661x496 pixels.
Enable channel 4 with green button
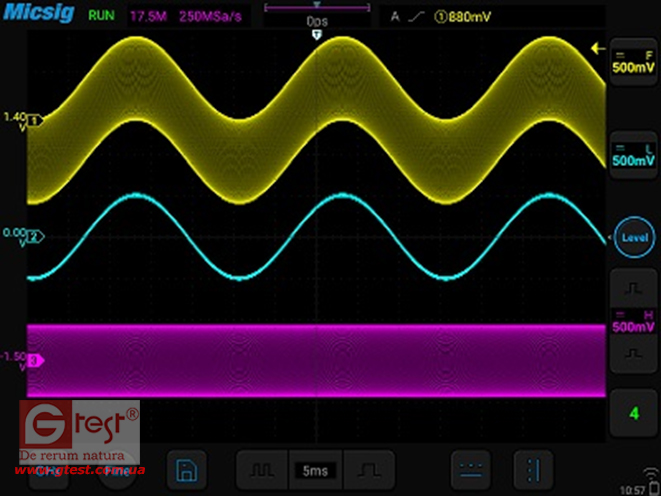tap(633, 412)
